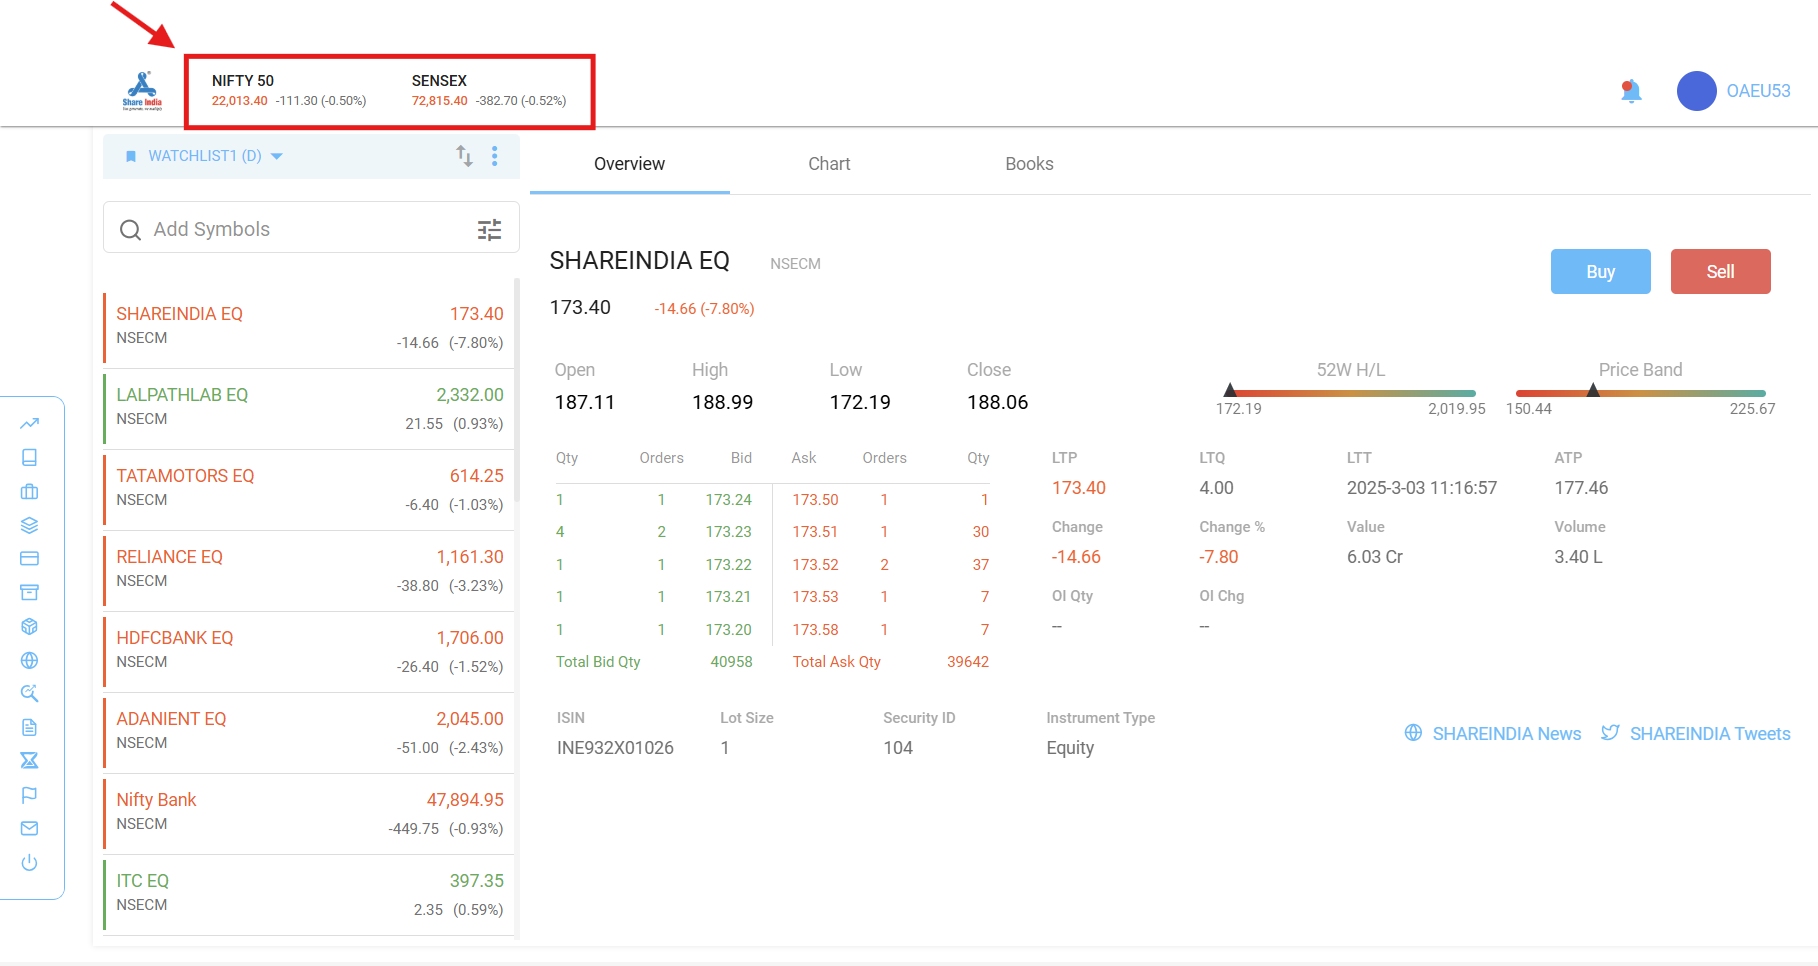Open the watchlist three-dot options menu

(495, 156)
